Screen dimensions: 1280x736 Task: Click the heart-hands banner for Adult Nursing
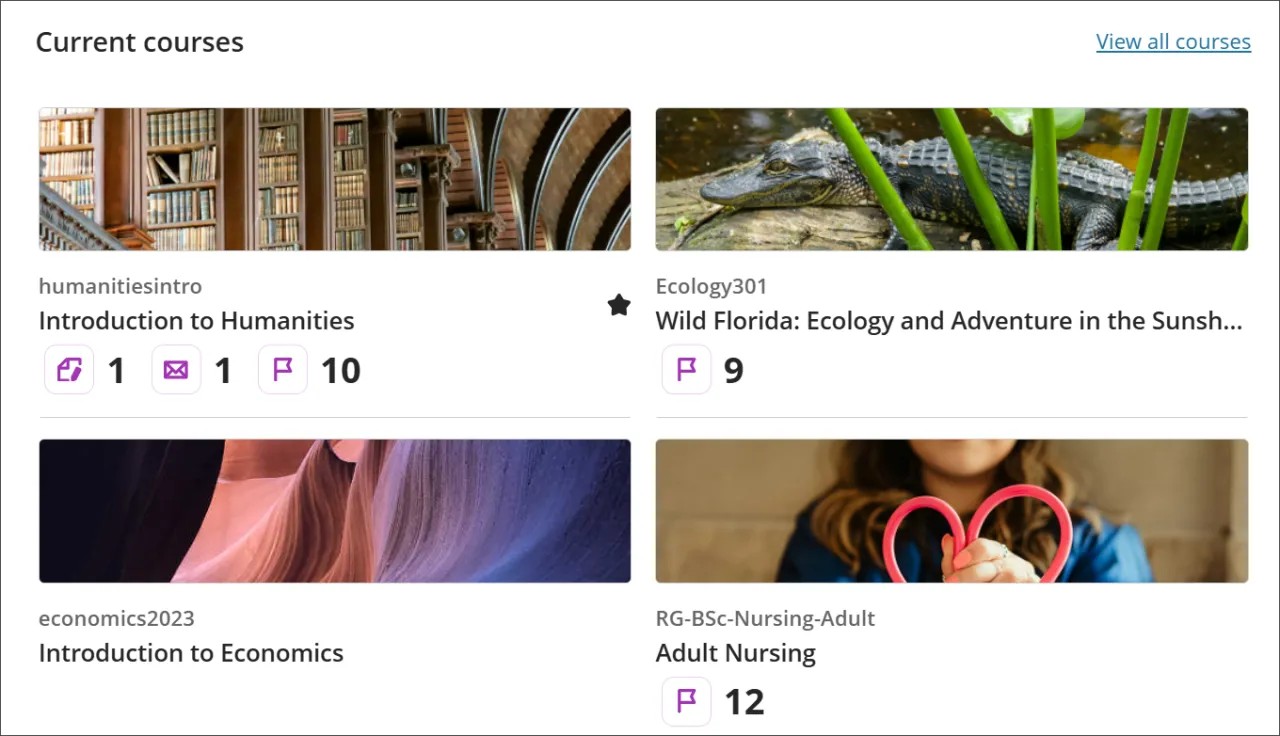click(951, 510)
